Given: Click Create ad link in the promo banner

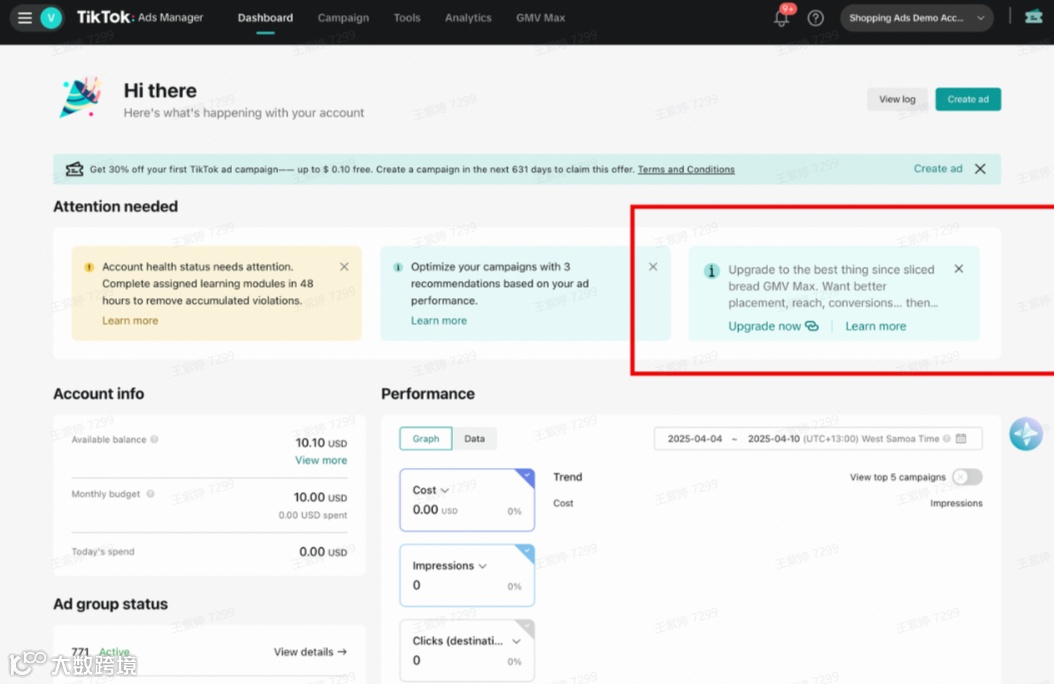Looking at the screenshot, I should 938,169.
